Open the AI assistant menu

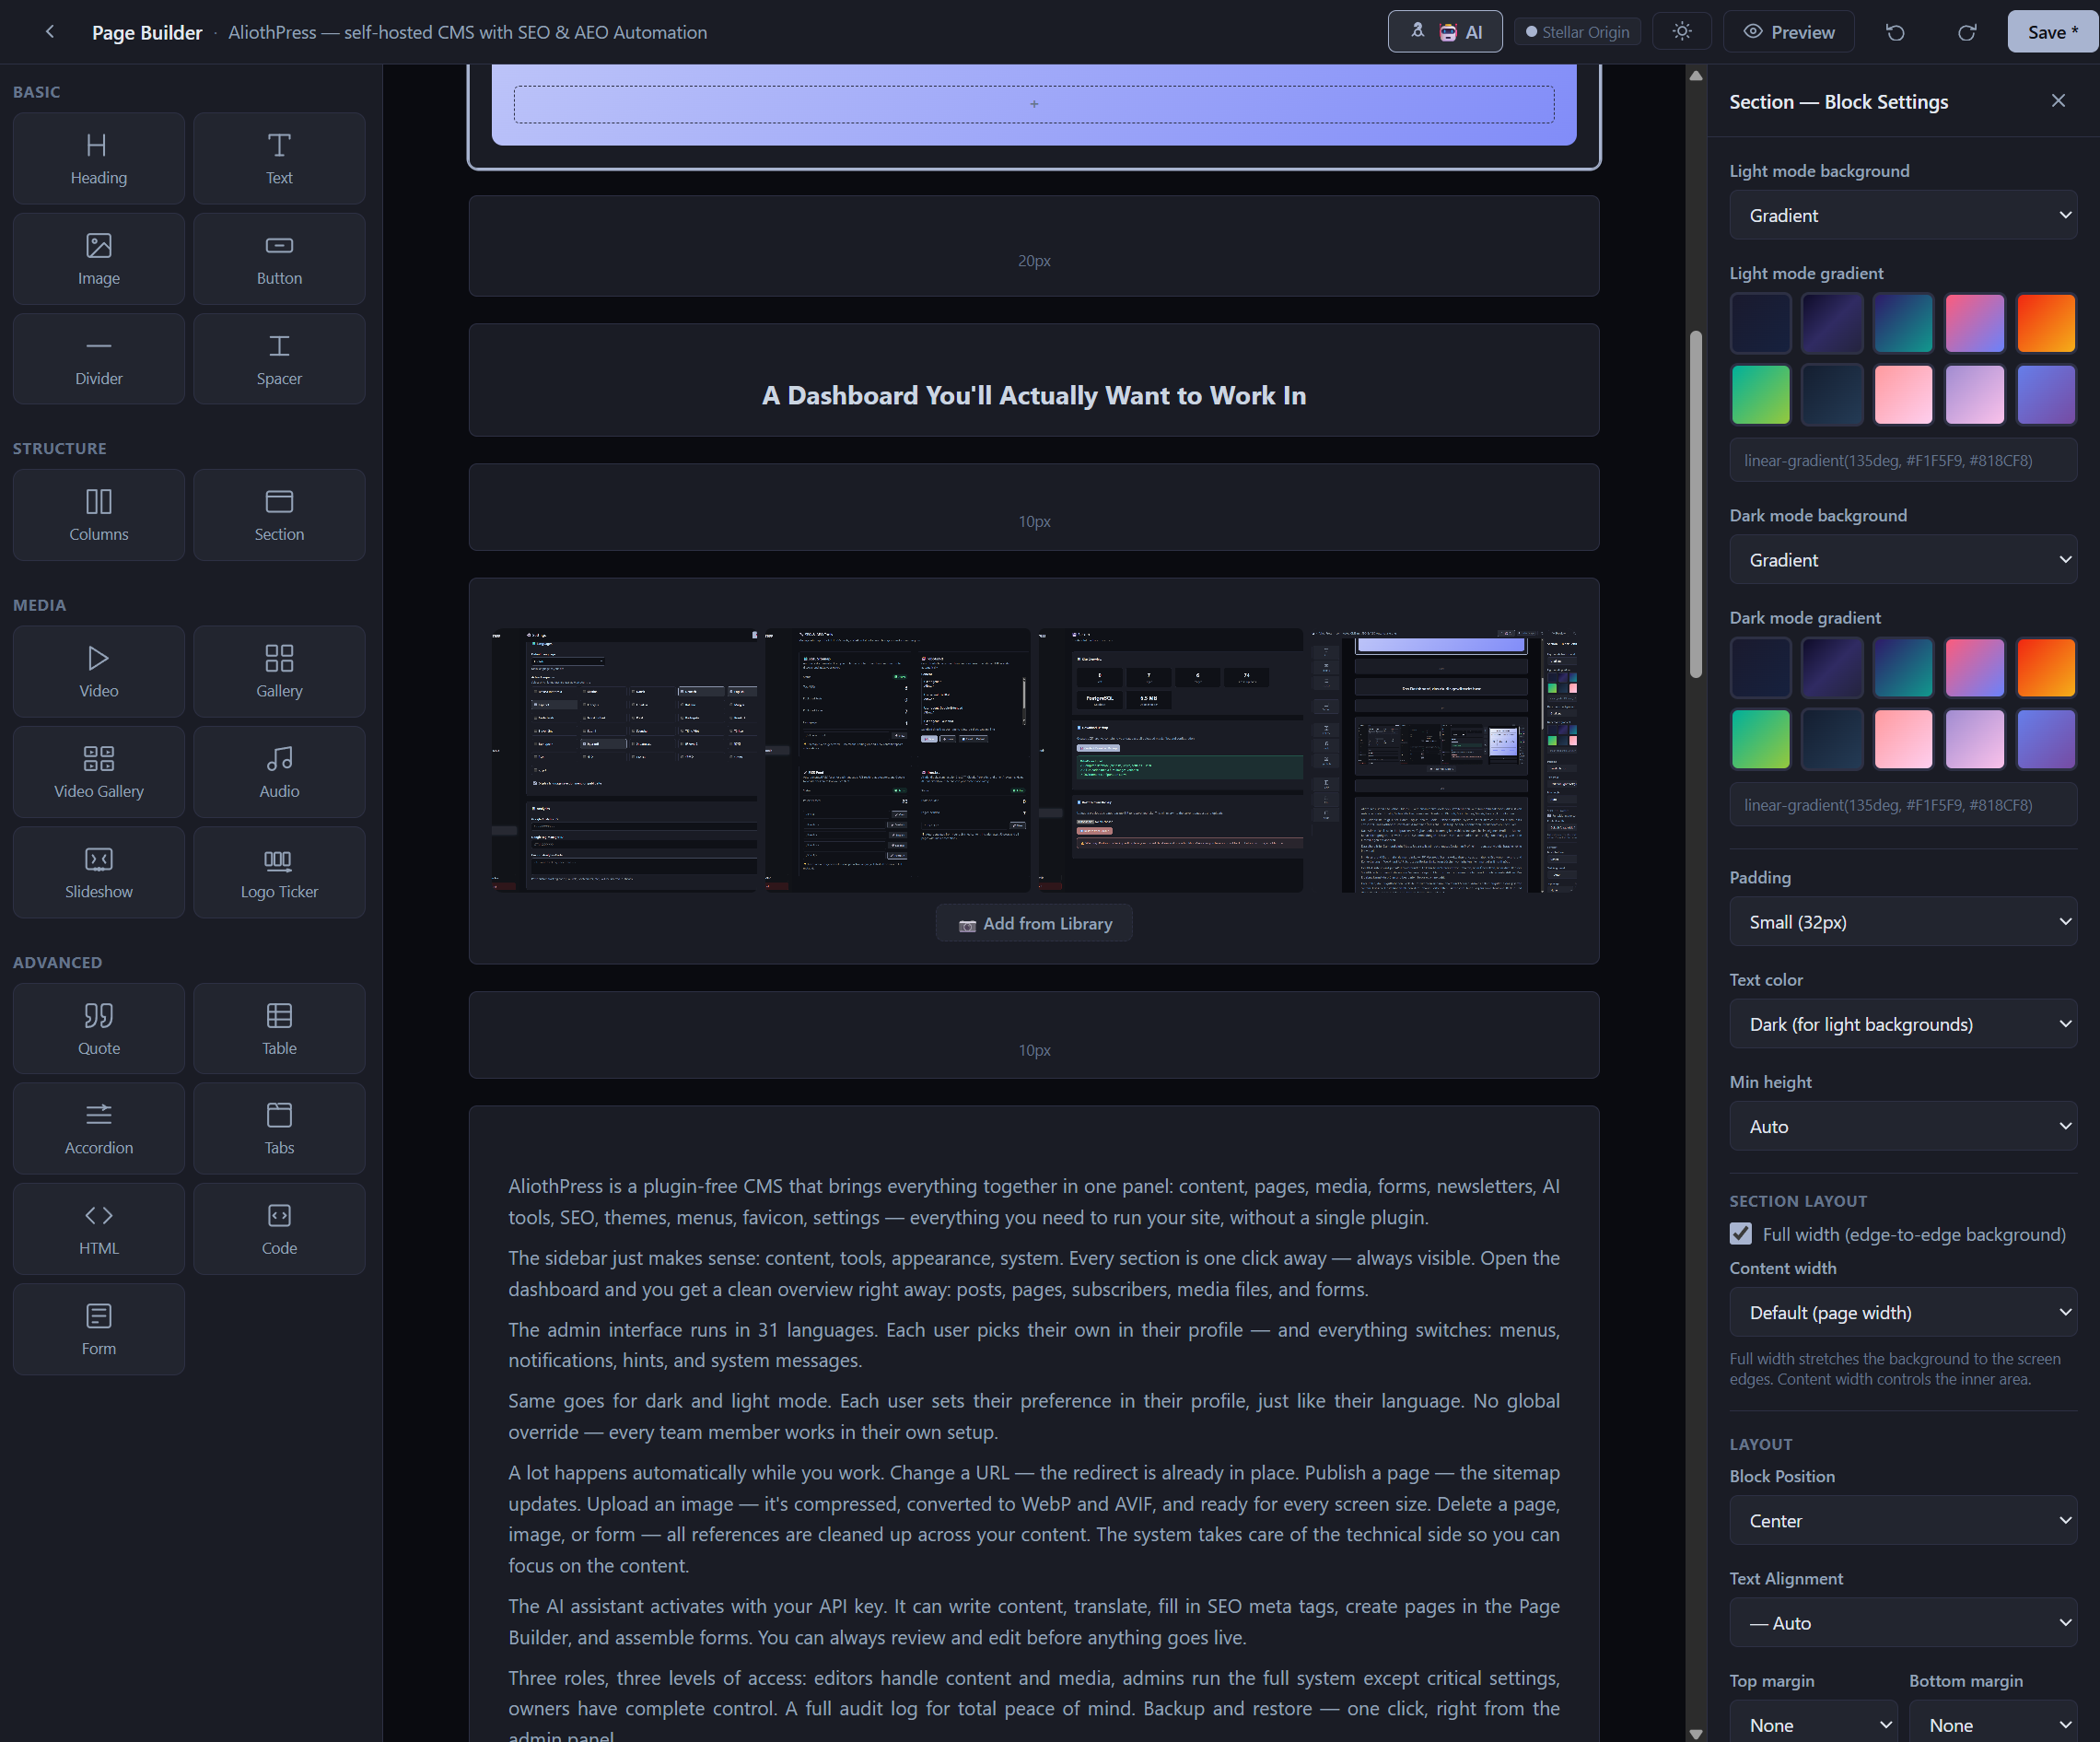[x=1444, y=32]
